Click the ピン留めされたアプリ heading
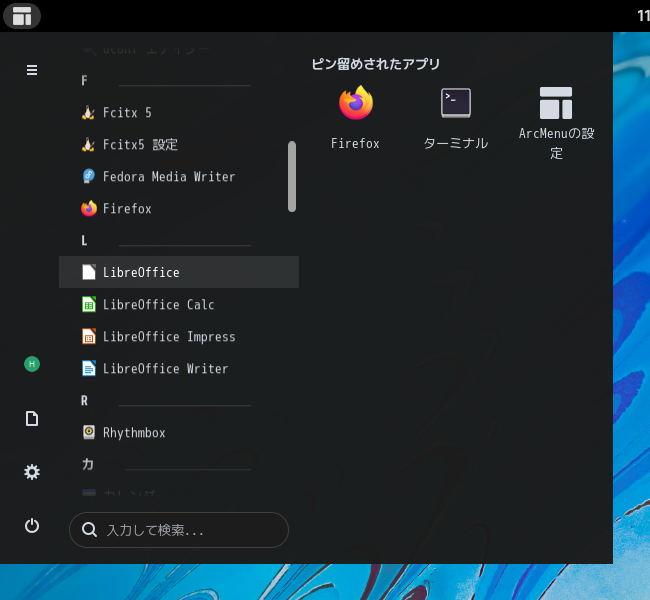The height and width of the screenshot is (600, 650). pyautogui.click(x=375, y=64)
